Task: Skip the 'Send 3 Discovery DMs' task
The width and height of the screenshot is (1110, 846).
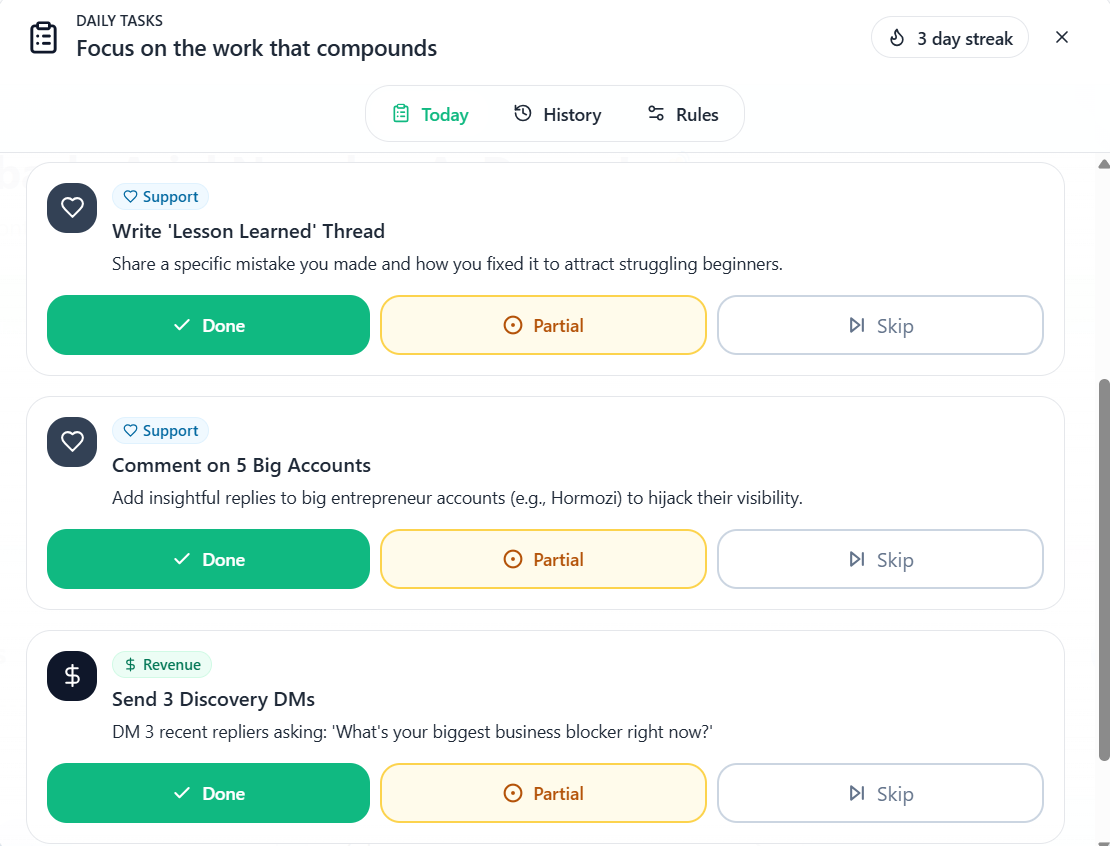Action: pyautogui.click(x=880, y=793)
